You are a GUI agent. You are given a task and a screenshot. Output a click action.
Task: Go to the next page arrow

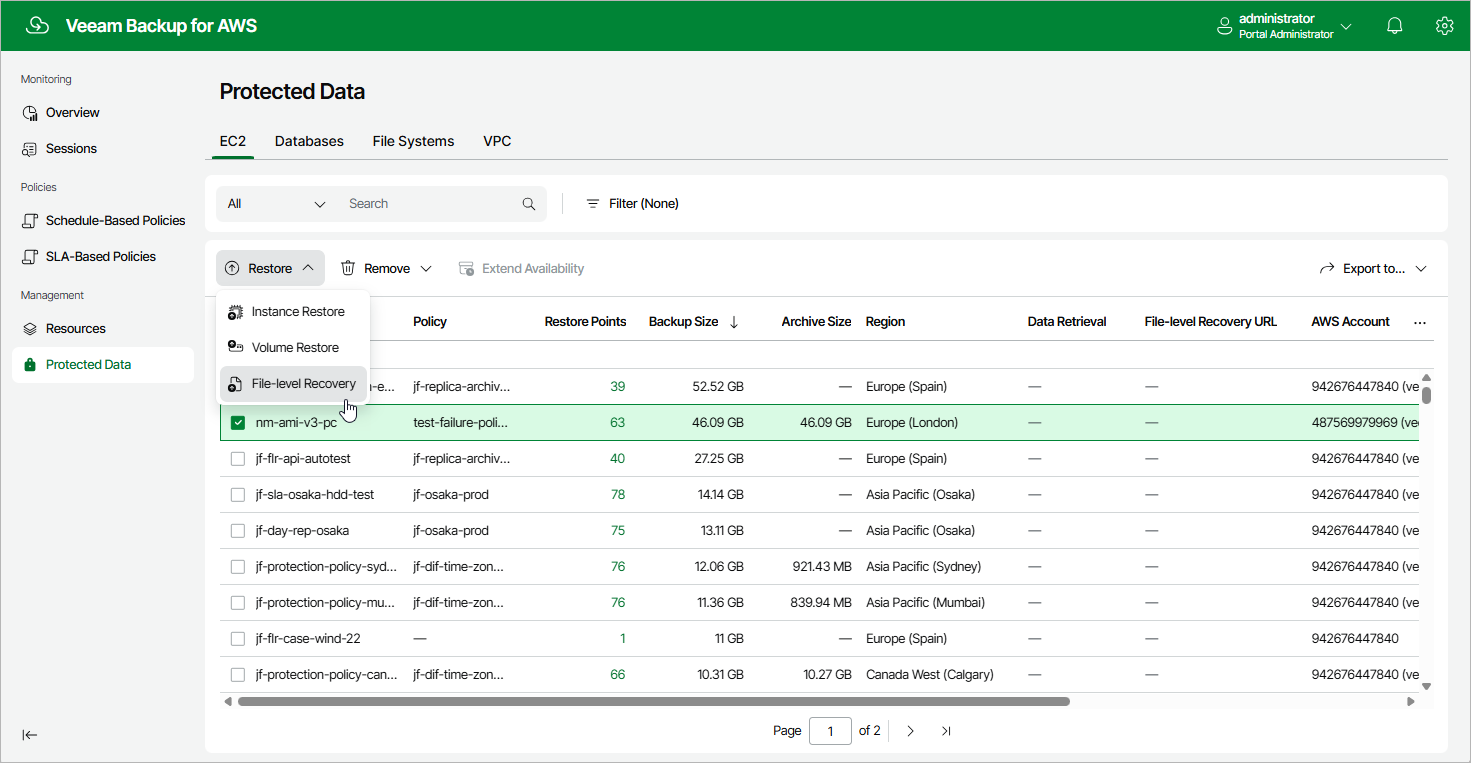click(910, 731)
